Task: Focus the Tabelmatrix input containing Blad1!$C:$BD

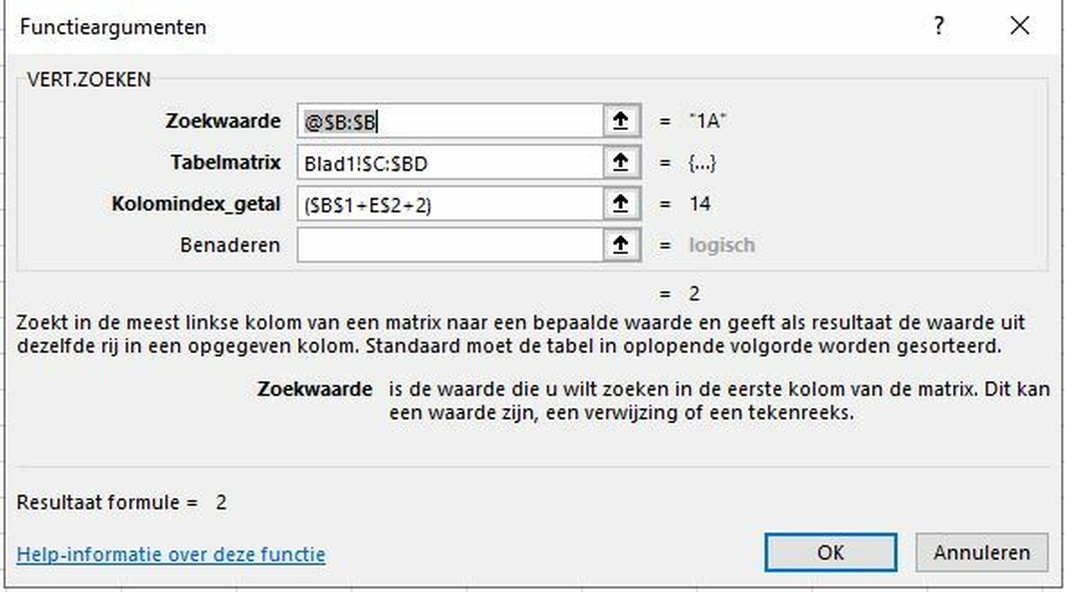Action: coord(450,163)
